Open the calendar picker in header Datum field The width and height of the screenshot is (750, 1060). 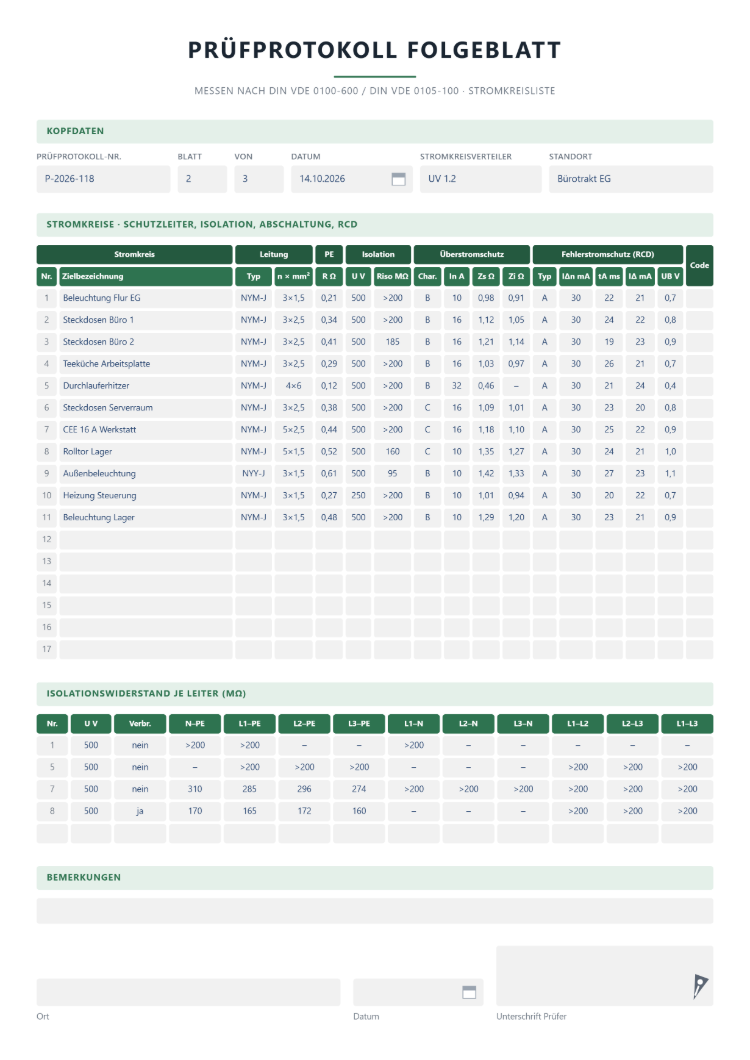click(x=398, y=179)
